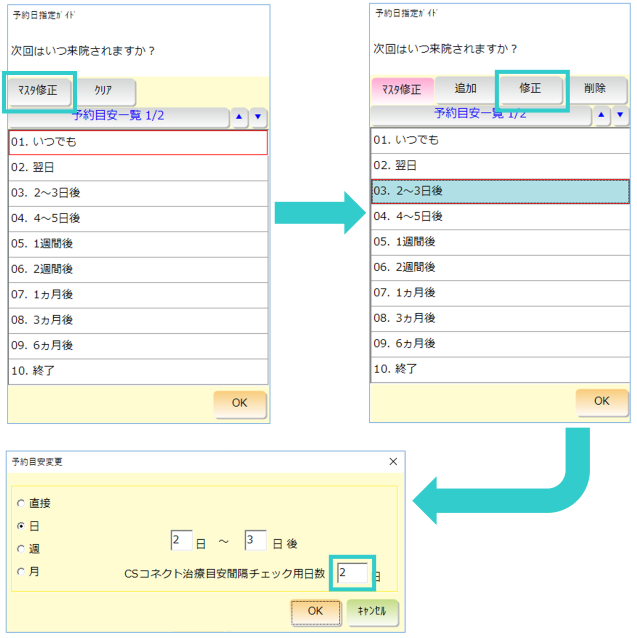Click OK in the 予約目安変更 dialog
637x638 pixels.
pyautogui.click(x=315, y=610)
